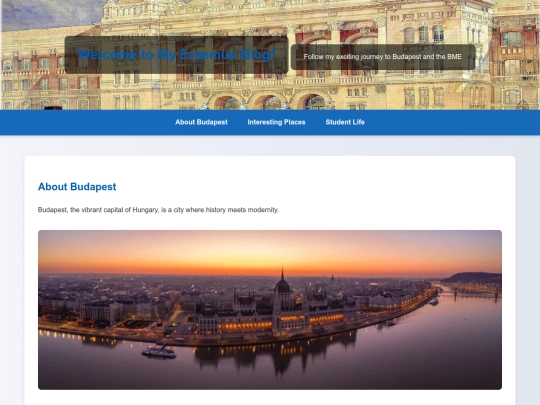Click the Parliament dome in the panorama
The height and width of the screenshot is (405, 540).
283,282
